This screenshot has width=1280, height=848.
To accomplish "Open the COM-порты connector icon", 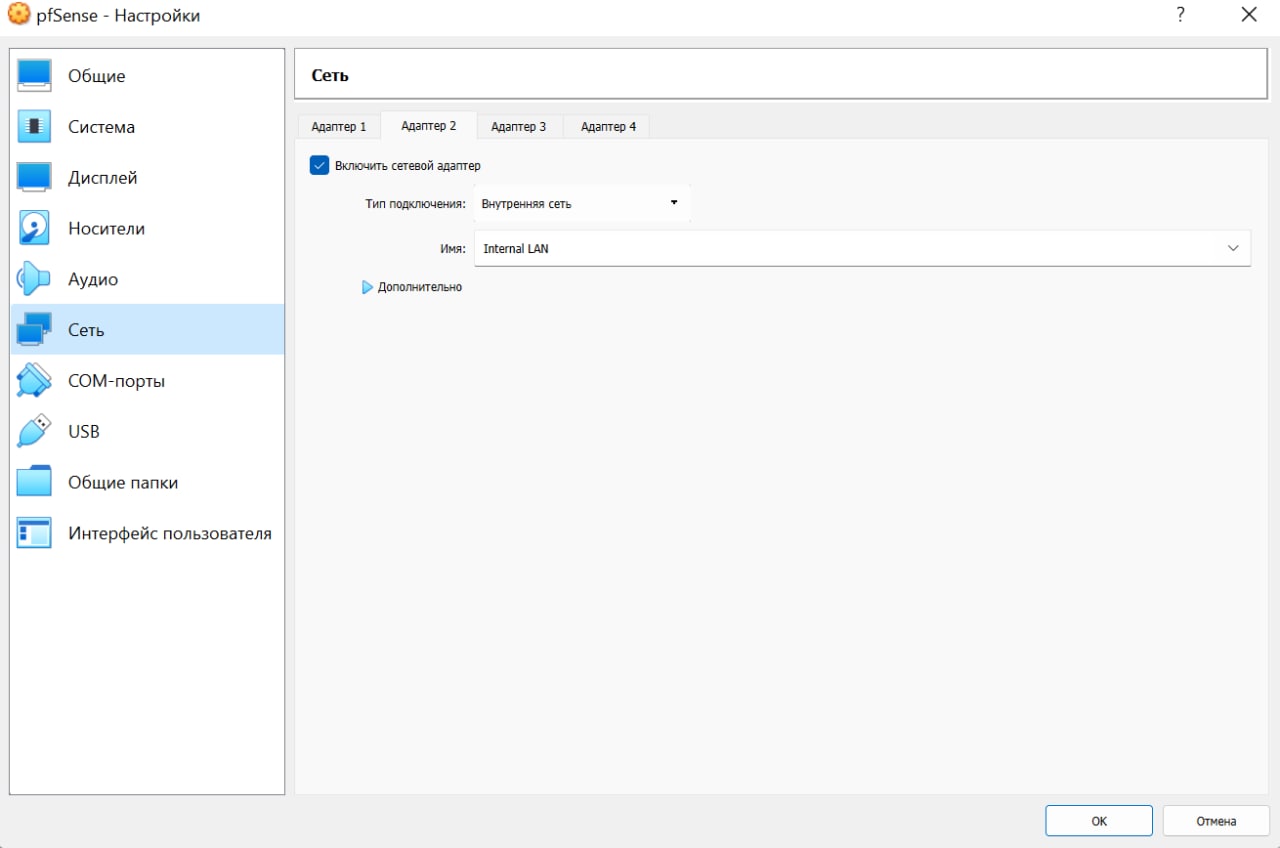I will click(34, 381).
